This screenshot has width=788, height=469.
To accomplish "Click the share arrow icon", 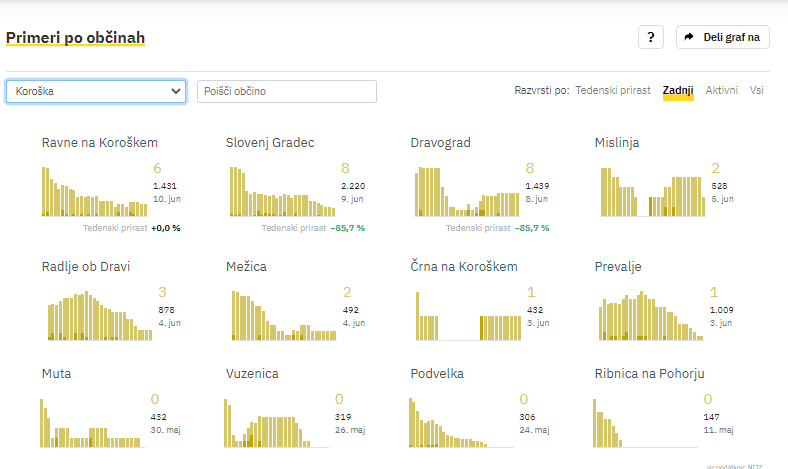I will (689, 37).
